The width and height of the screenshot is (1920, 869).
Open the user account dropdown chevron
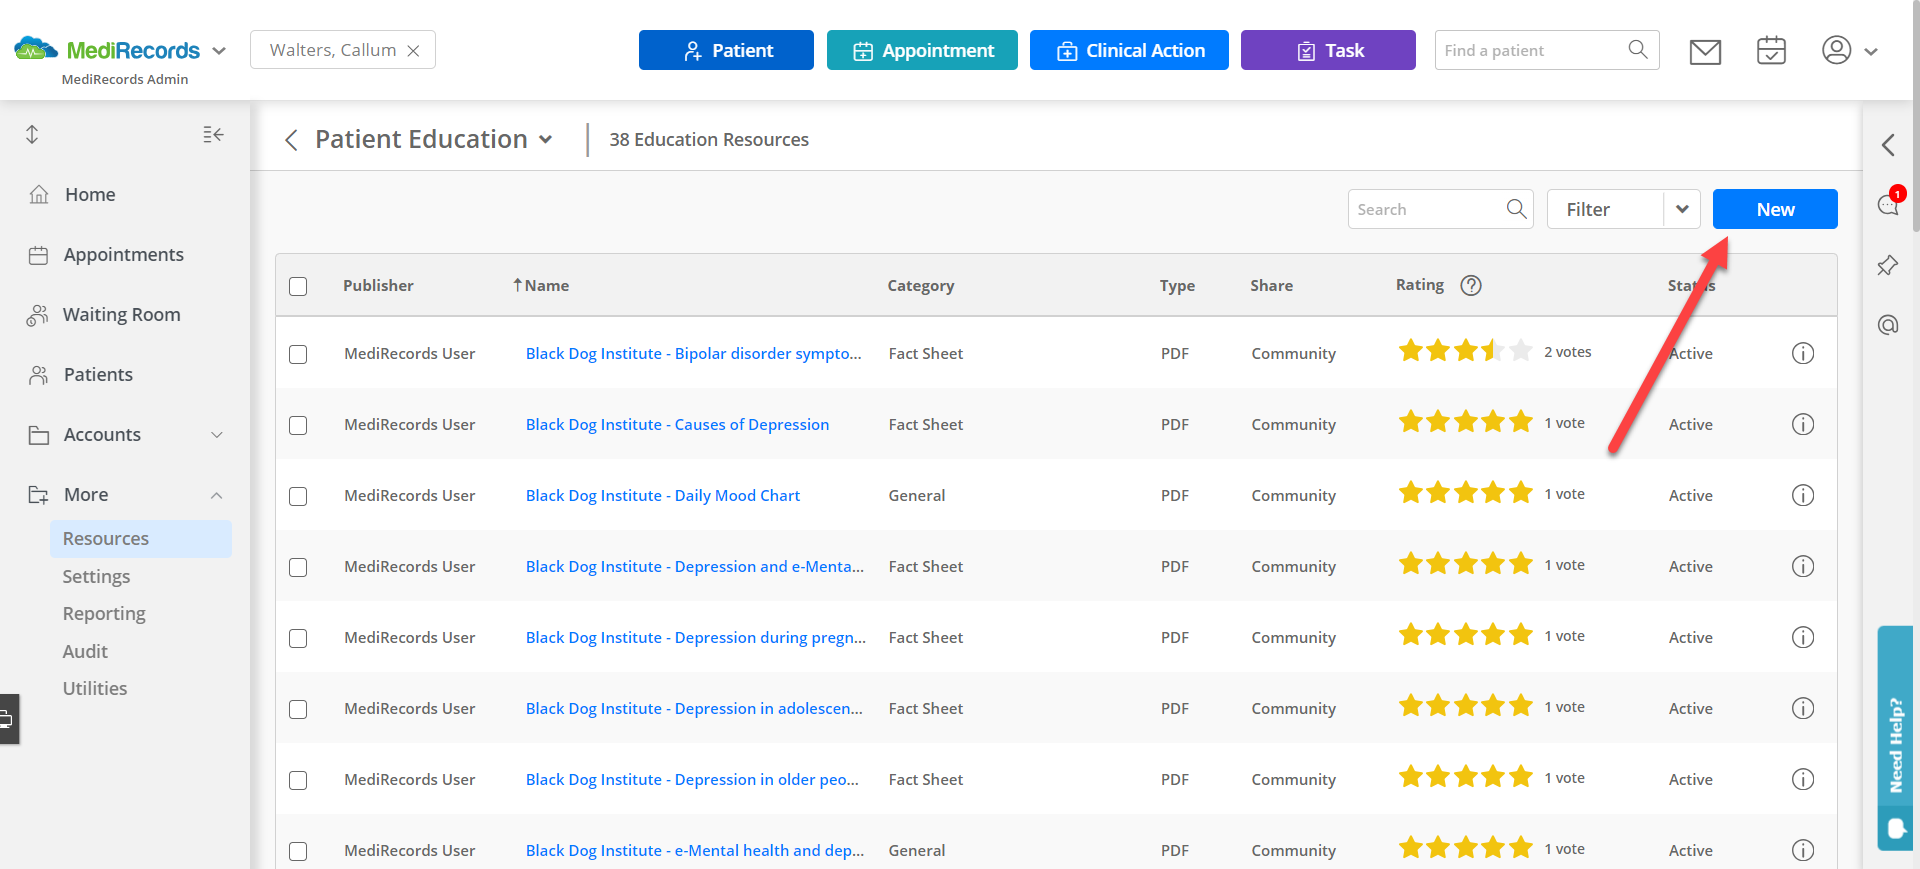pos(1870,51)
